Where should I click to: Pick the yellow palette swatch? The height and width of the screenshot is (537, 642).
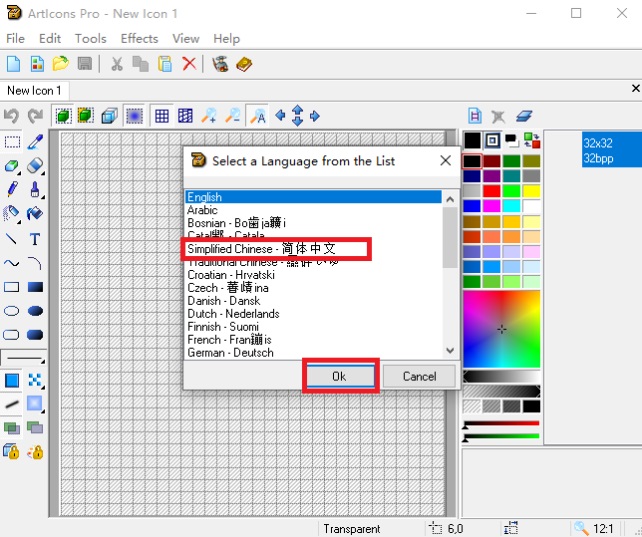(531, 191)
